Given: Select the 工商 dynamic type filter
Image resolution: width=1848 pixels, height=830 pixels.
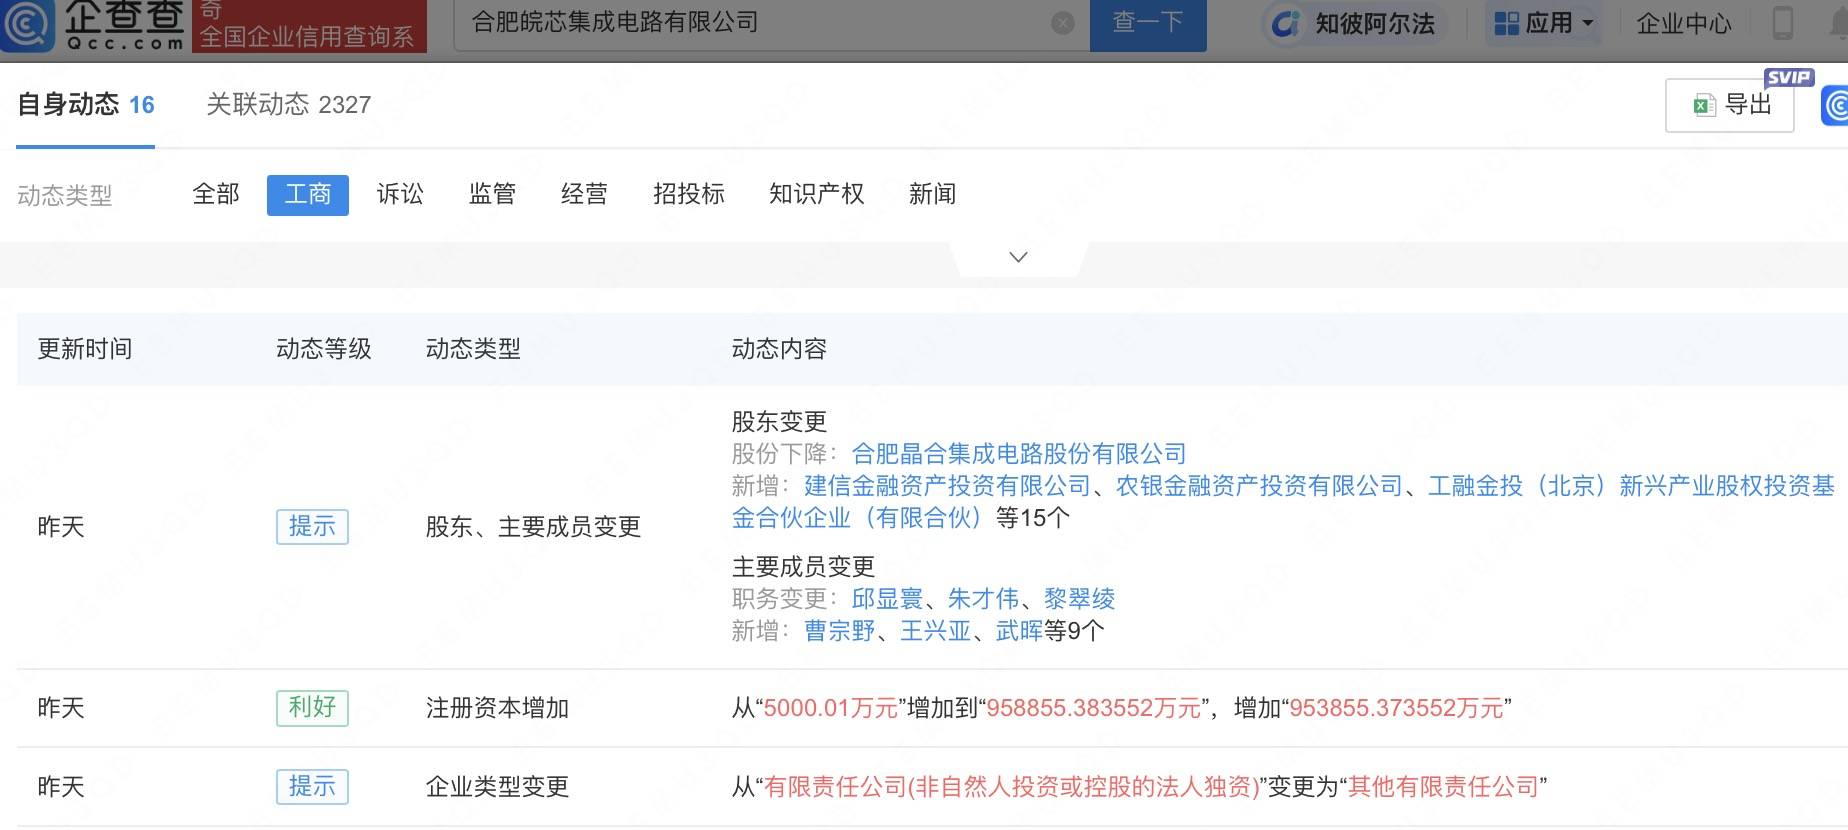Looking at the screenshot, I should click(x=308, y=195).
